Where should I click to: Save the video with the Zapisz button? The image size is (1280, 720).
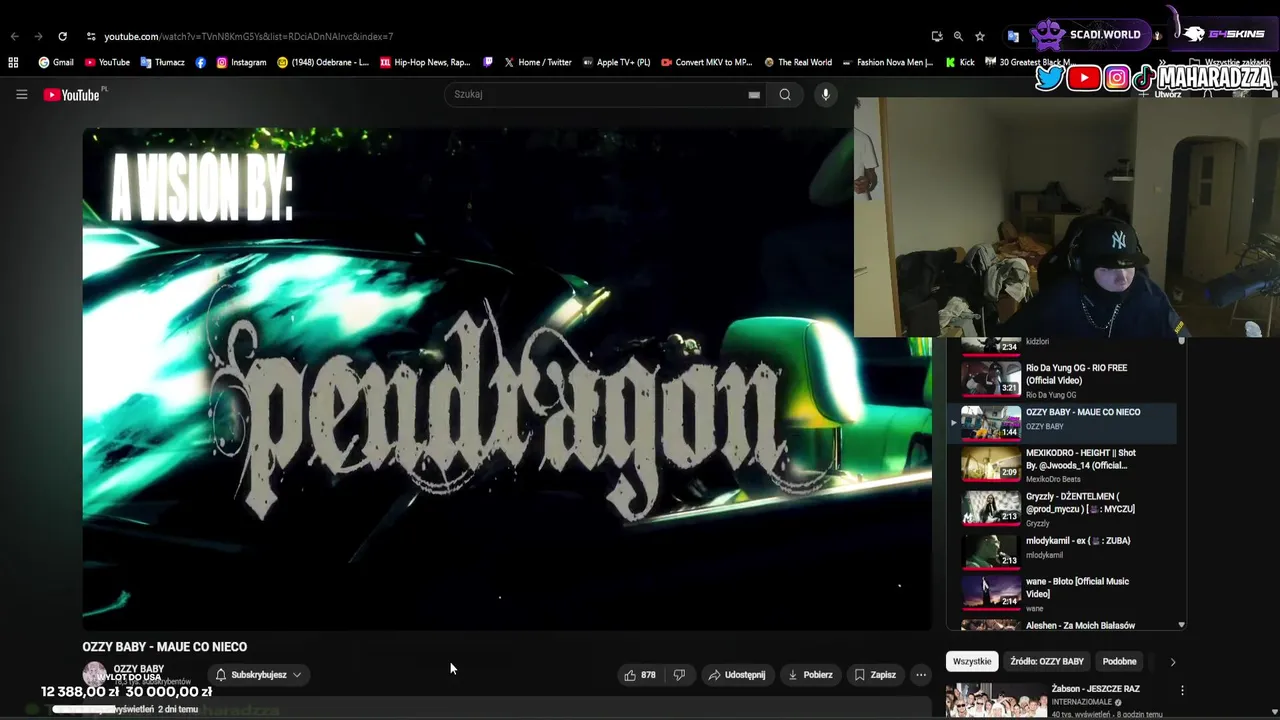874,675
